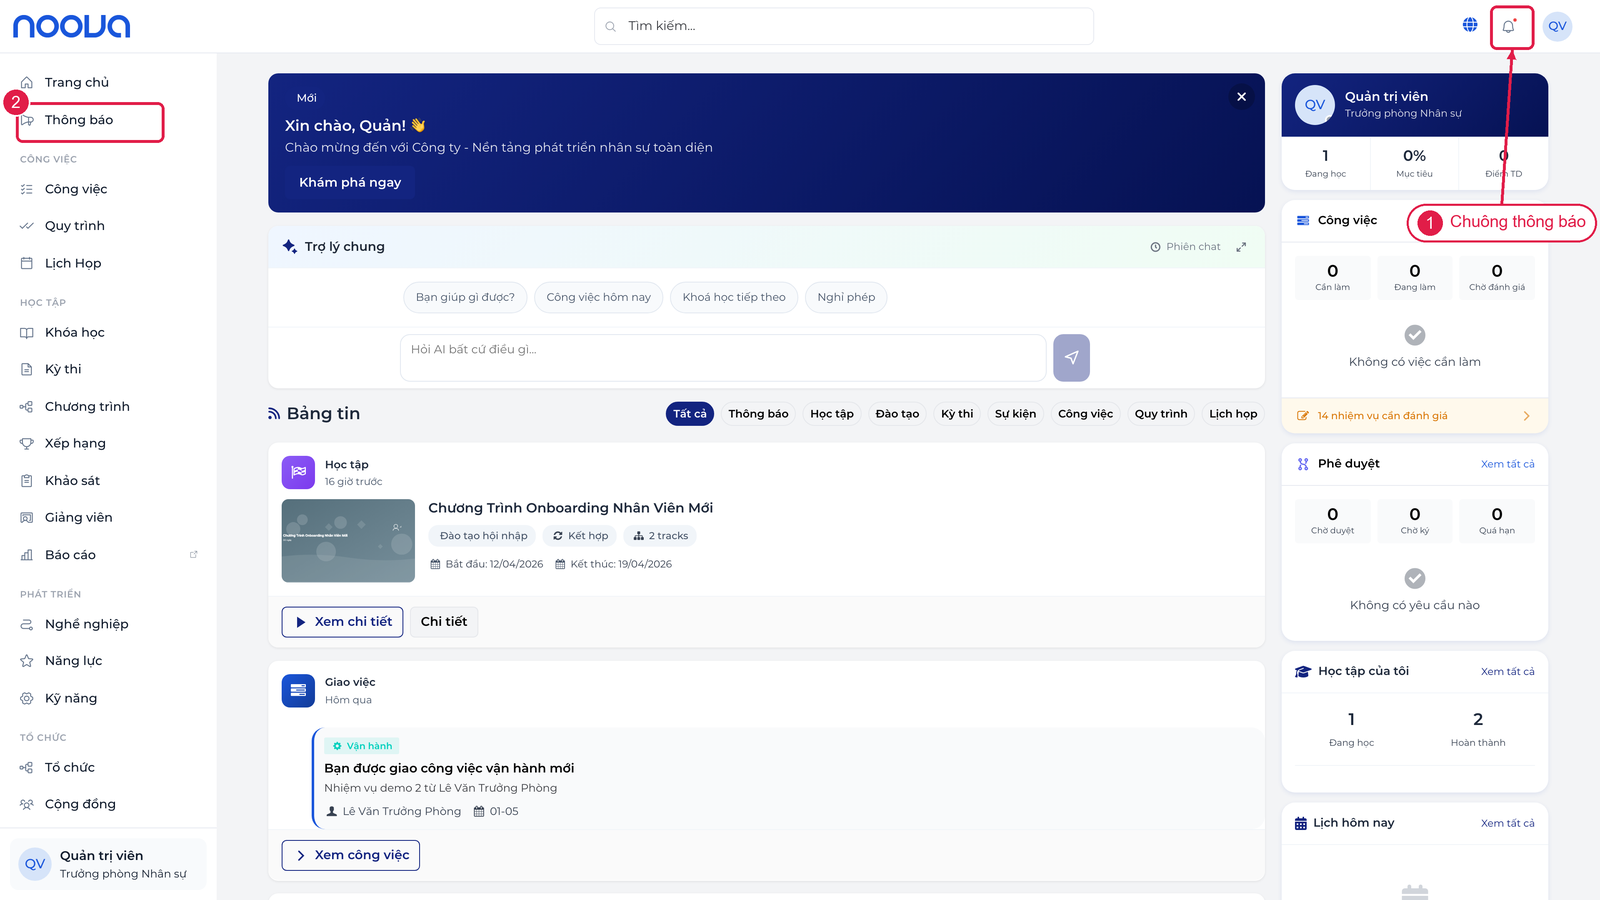1600x900 pixels.
Task: Open Quản trị viên profile at sidebar bottom
Action: point(108,864)
